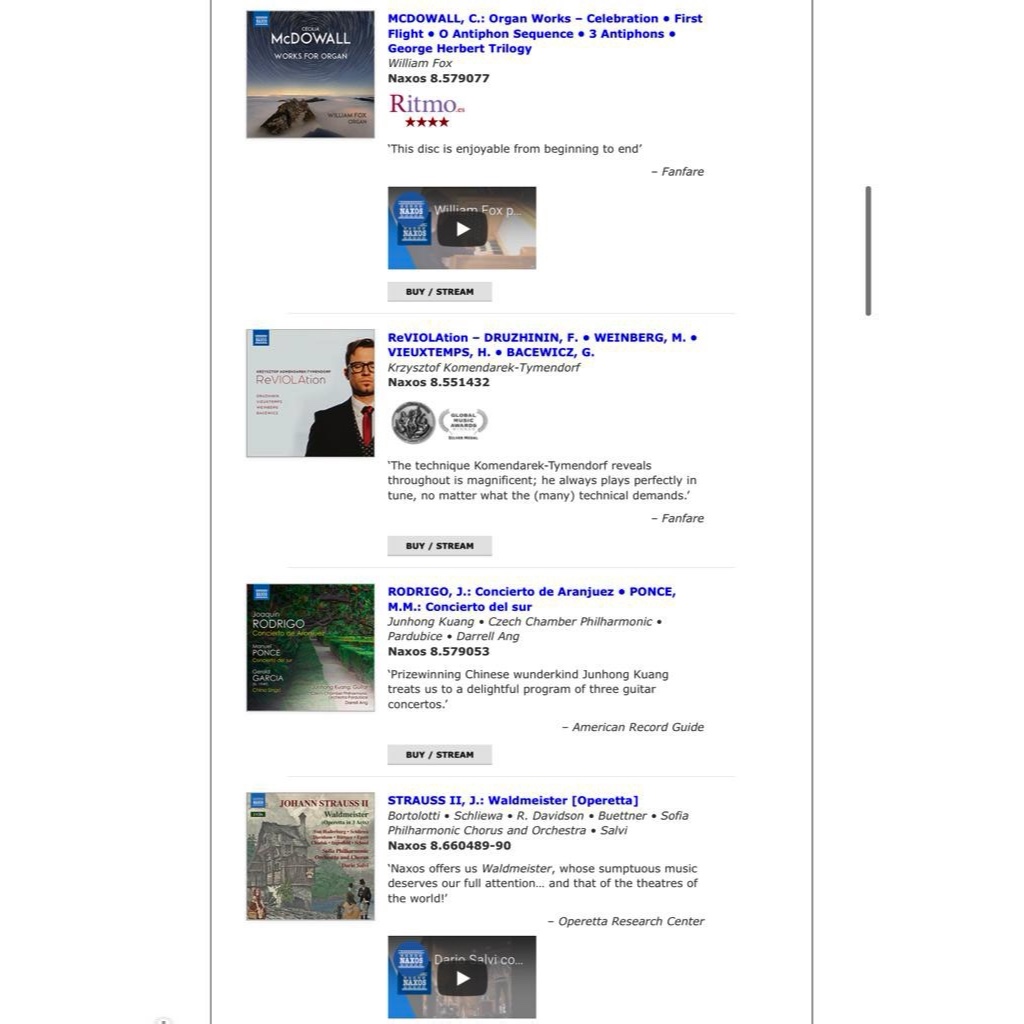Click the American Record Guide attribution
This screenshot has height=1024, width=1024.
[x=633, y=728]
